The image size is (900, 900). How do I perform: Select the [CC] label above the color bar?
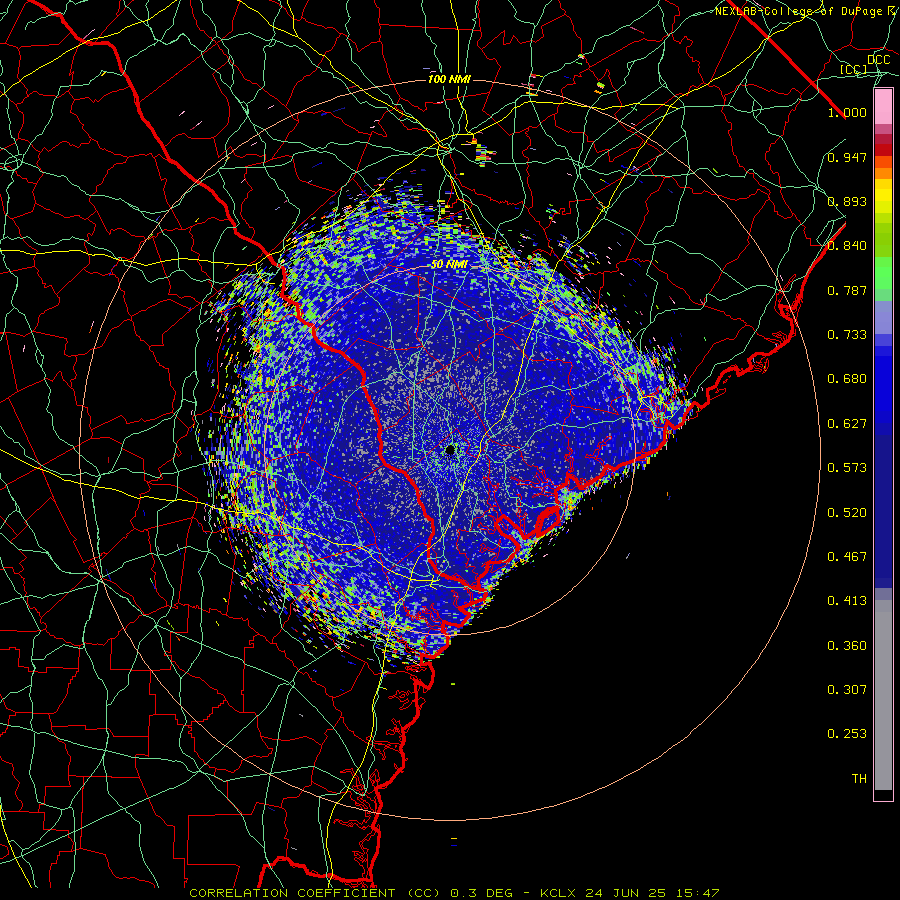[854, 69]
